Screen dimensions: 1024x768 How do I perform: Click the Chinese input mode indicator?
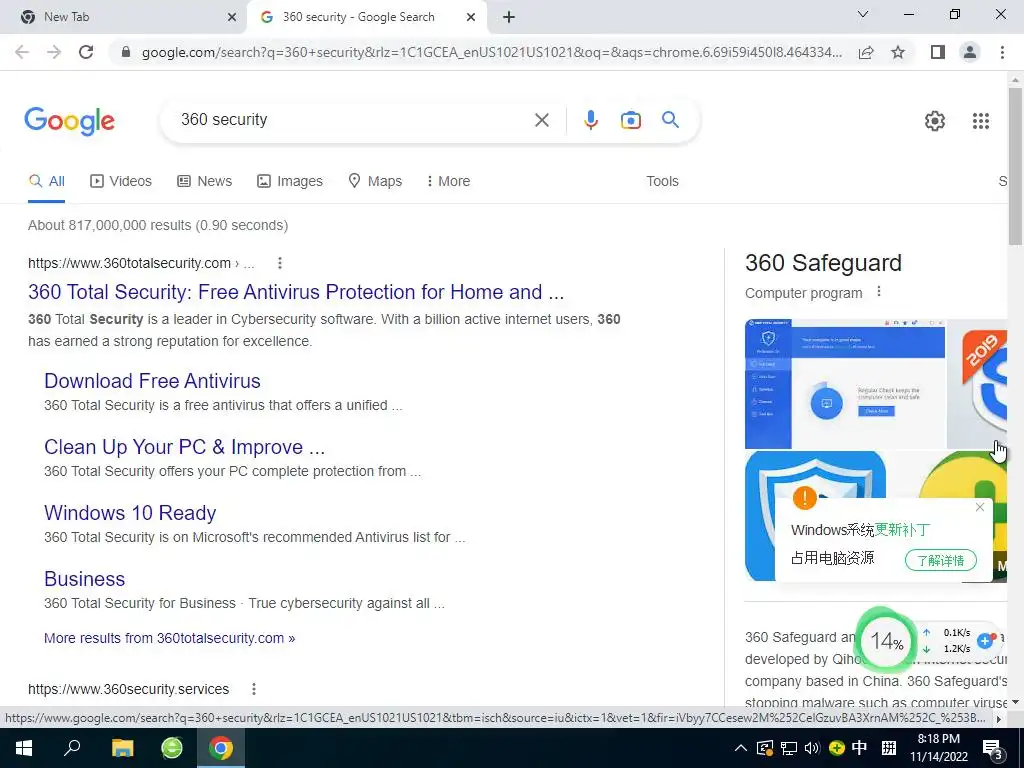(x=859, y=748)
